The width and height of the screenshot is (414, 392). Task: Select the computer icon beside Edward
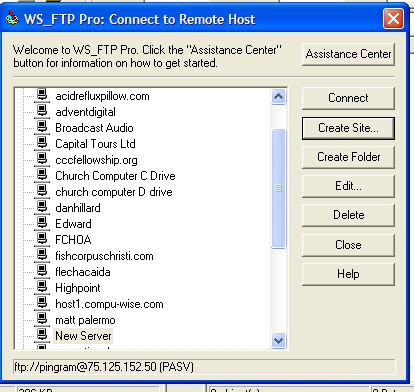(x=42, y=223)
